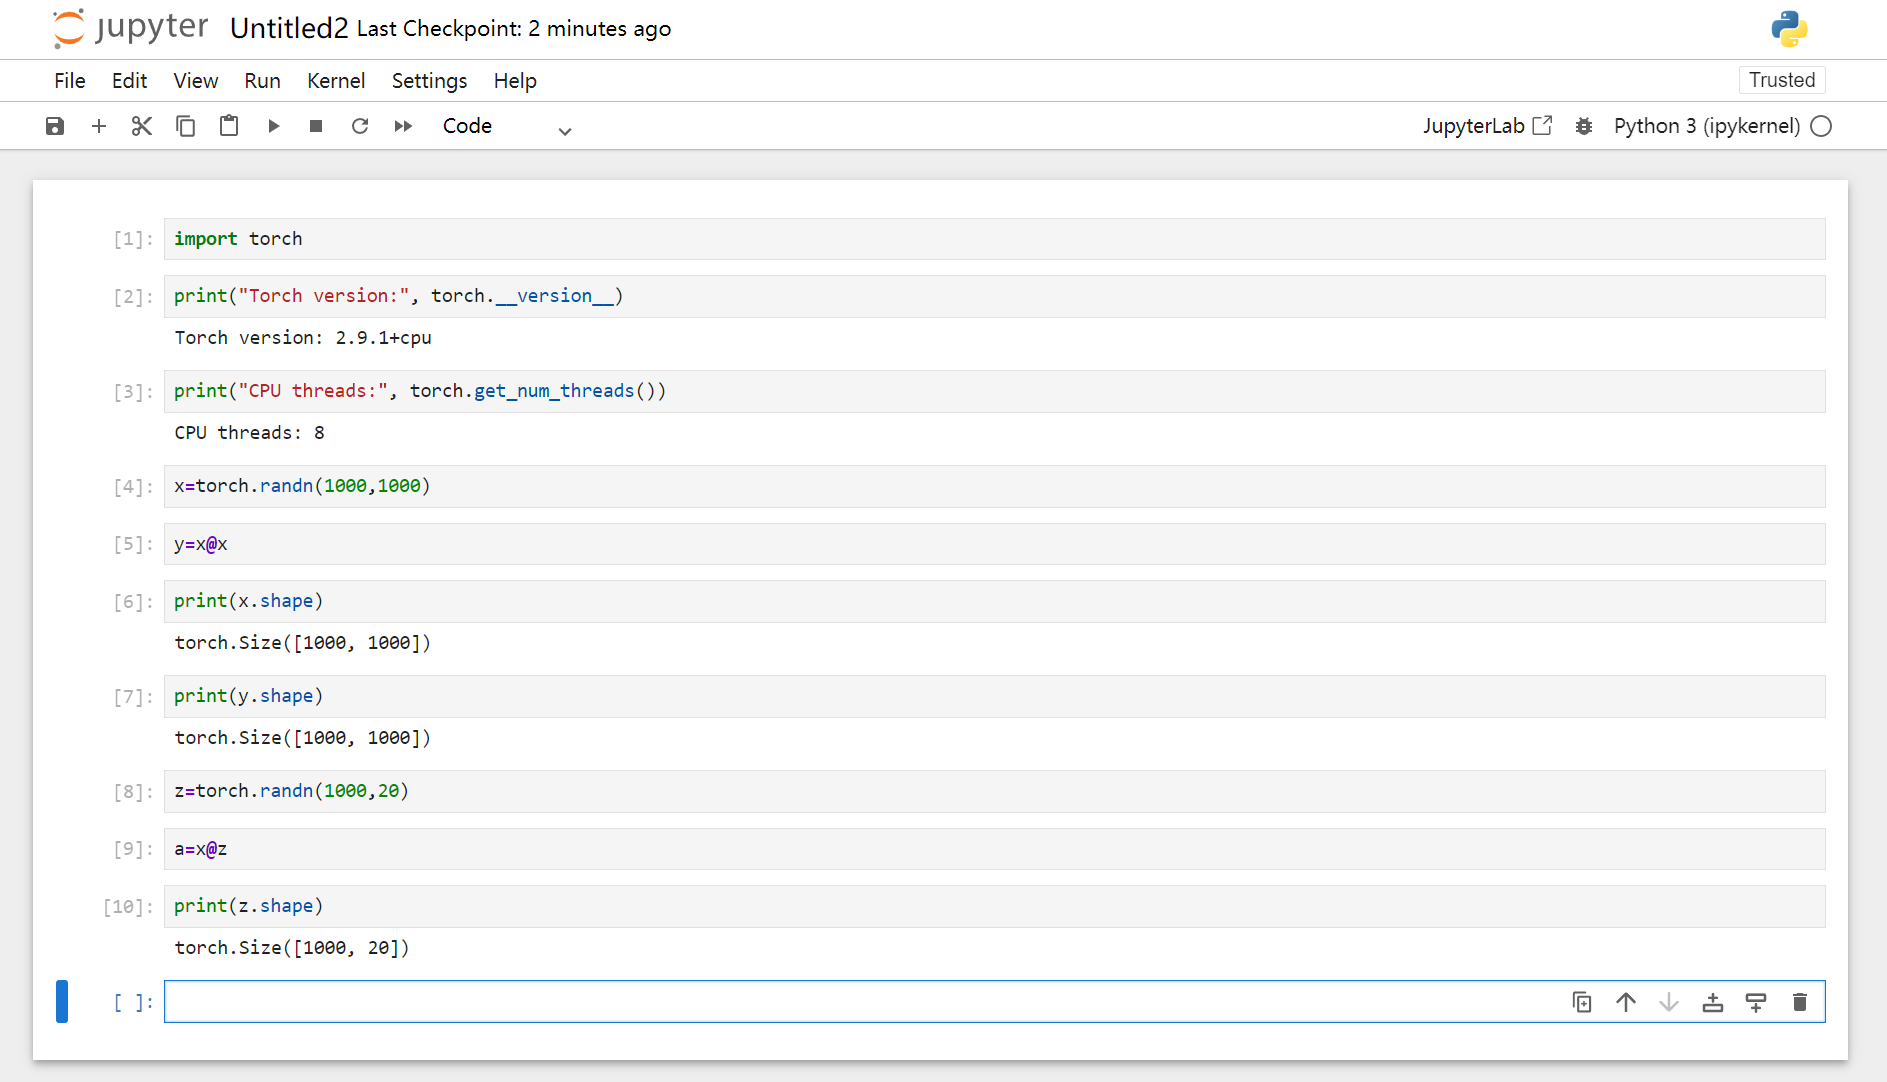Save the notebook with the floppy disk icon
Screen dimensions: 1887x1082
(x=55, y=126)
